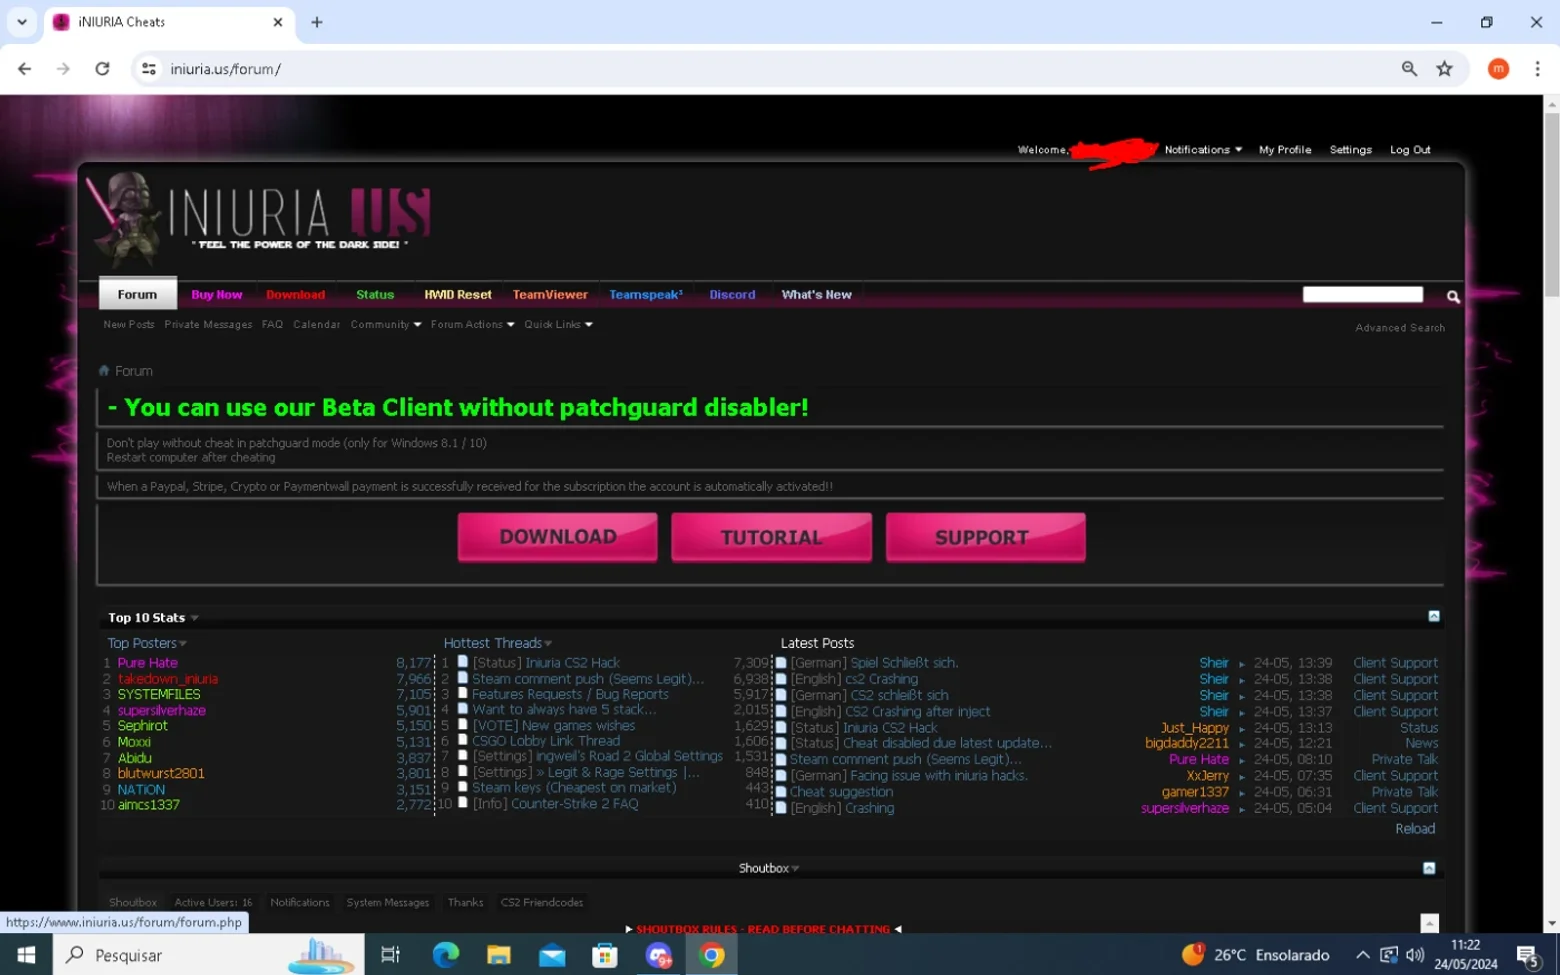The height and width of the screenshot is (975, 1560).
Task: Click the pink SUPPORT button
Action: coord(985,537)
